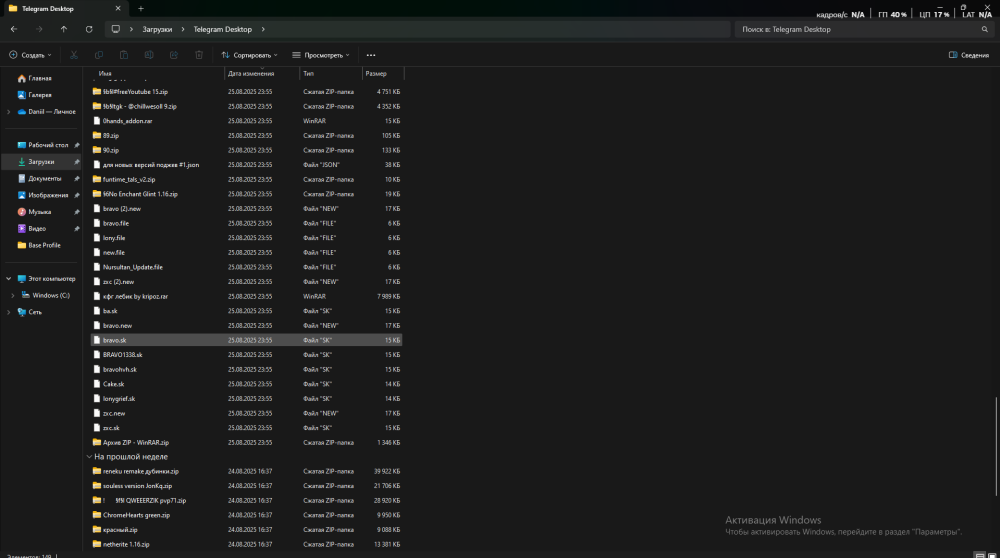Refresh the Telegram Desktop folder view
Viewport: 1000px width, 558px height.
click(x=89, y=29)
